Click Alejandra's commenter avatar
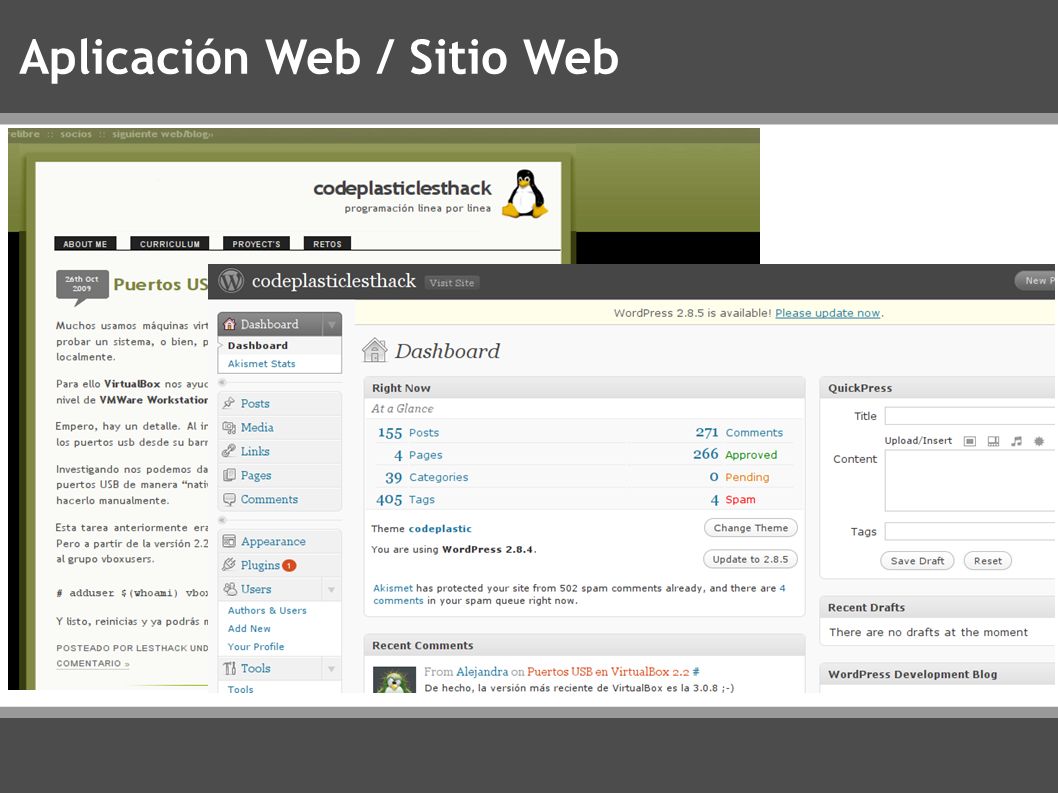The image size is (1058, 793). 395,679
